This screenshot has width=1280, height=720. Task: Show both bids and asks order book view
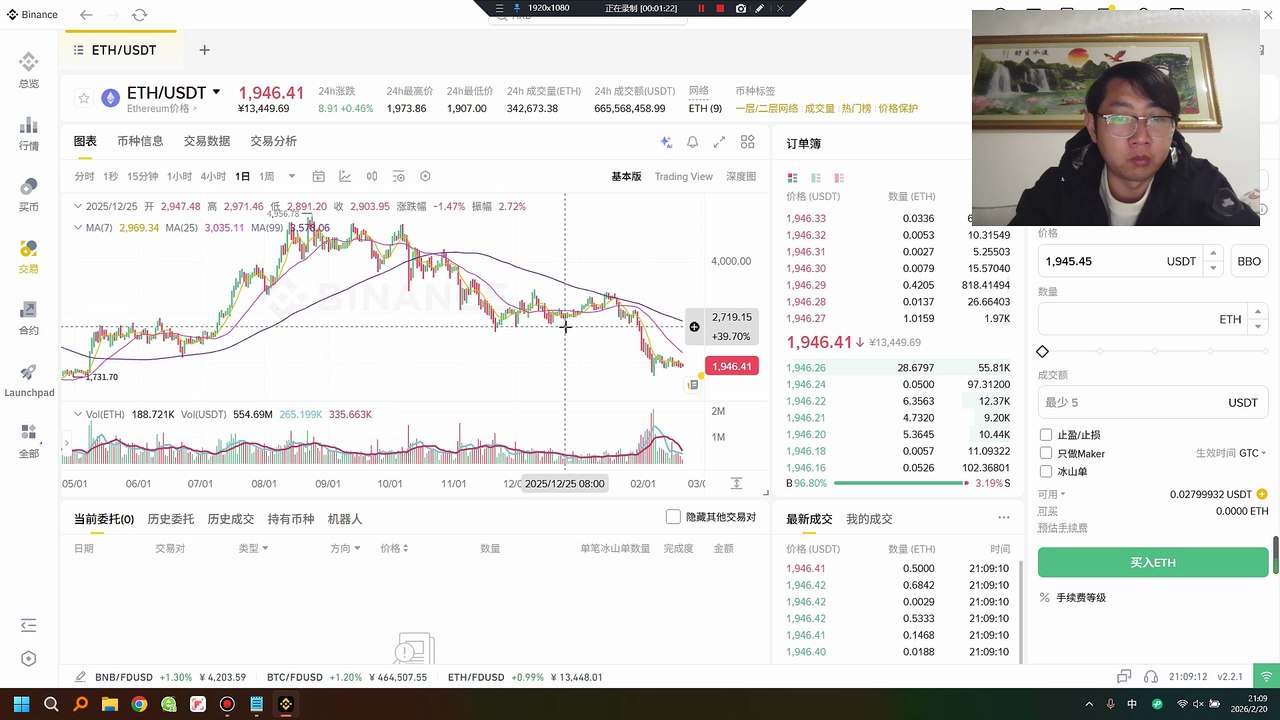(793, 178)
